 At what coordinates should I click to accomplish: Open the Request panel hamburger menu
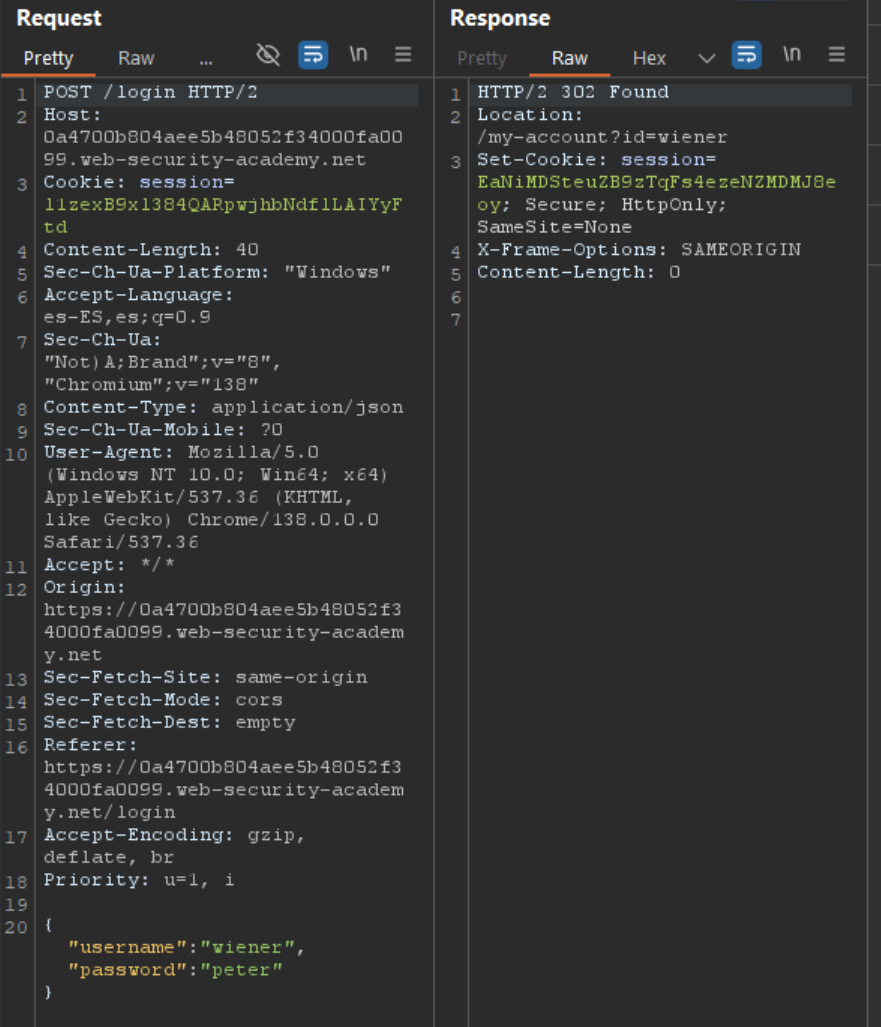(x=403, y=55)
